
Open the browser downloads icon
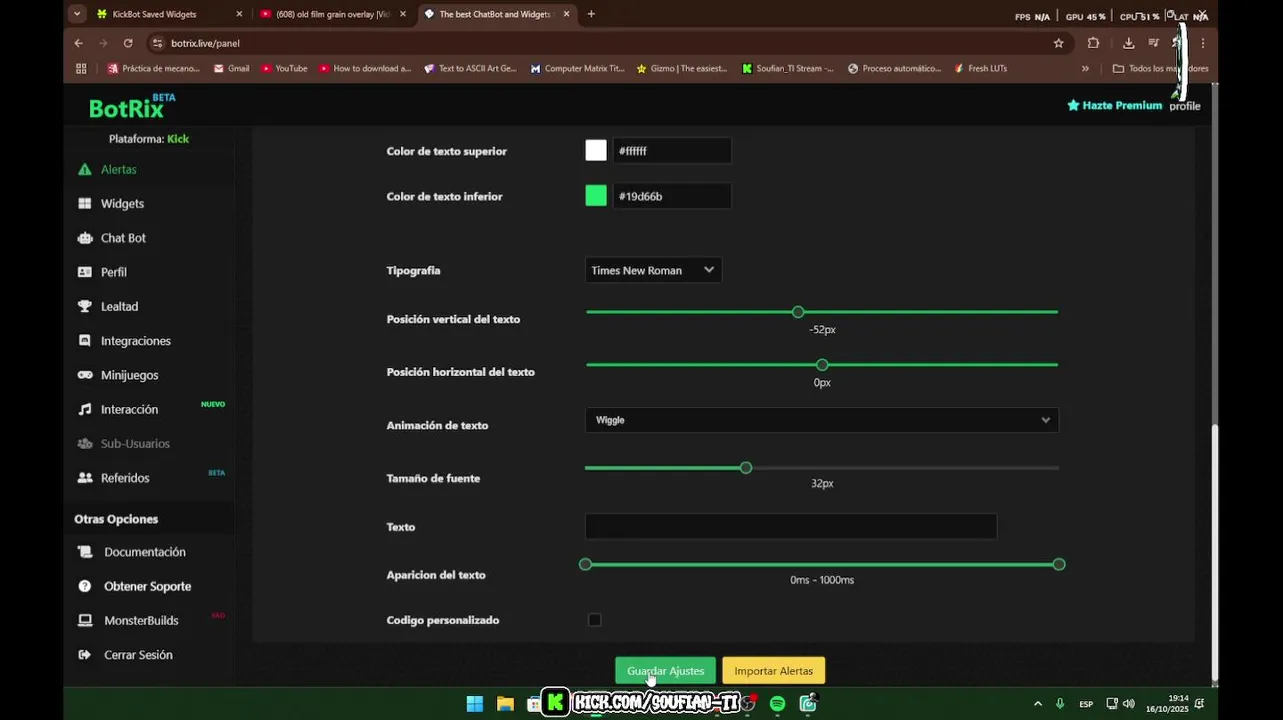(1129, 43)
